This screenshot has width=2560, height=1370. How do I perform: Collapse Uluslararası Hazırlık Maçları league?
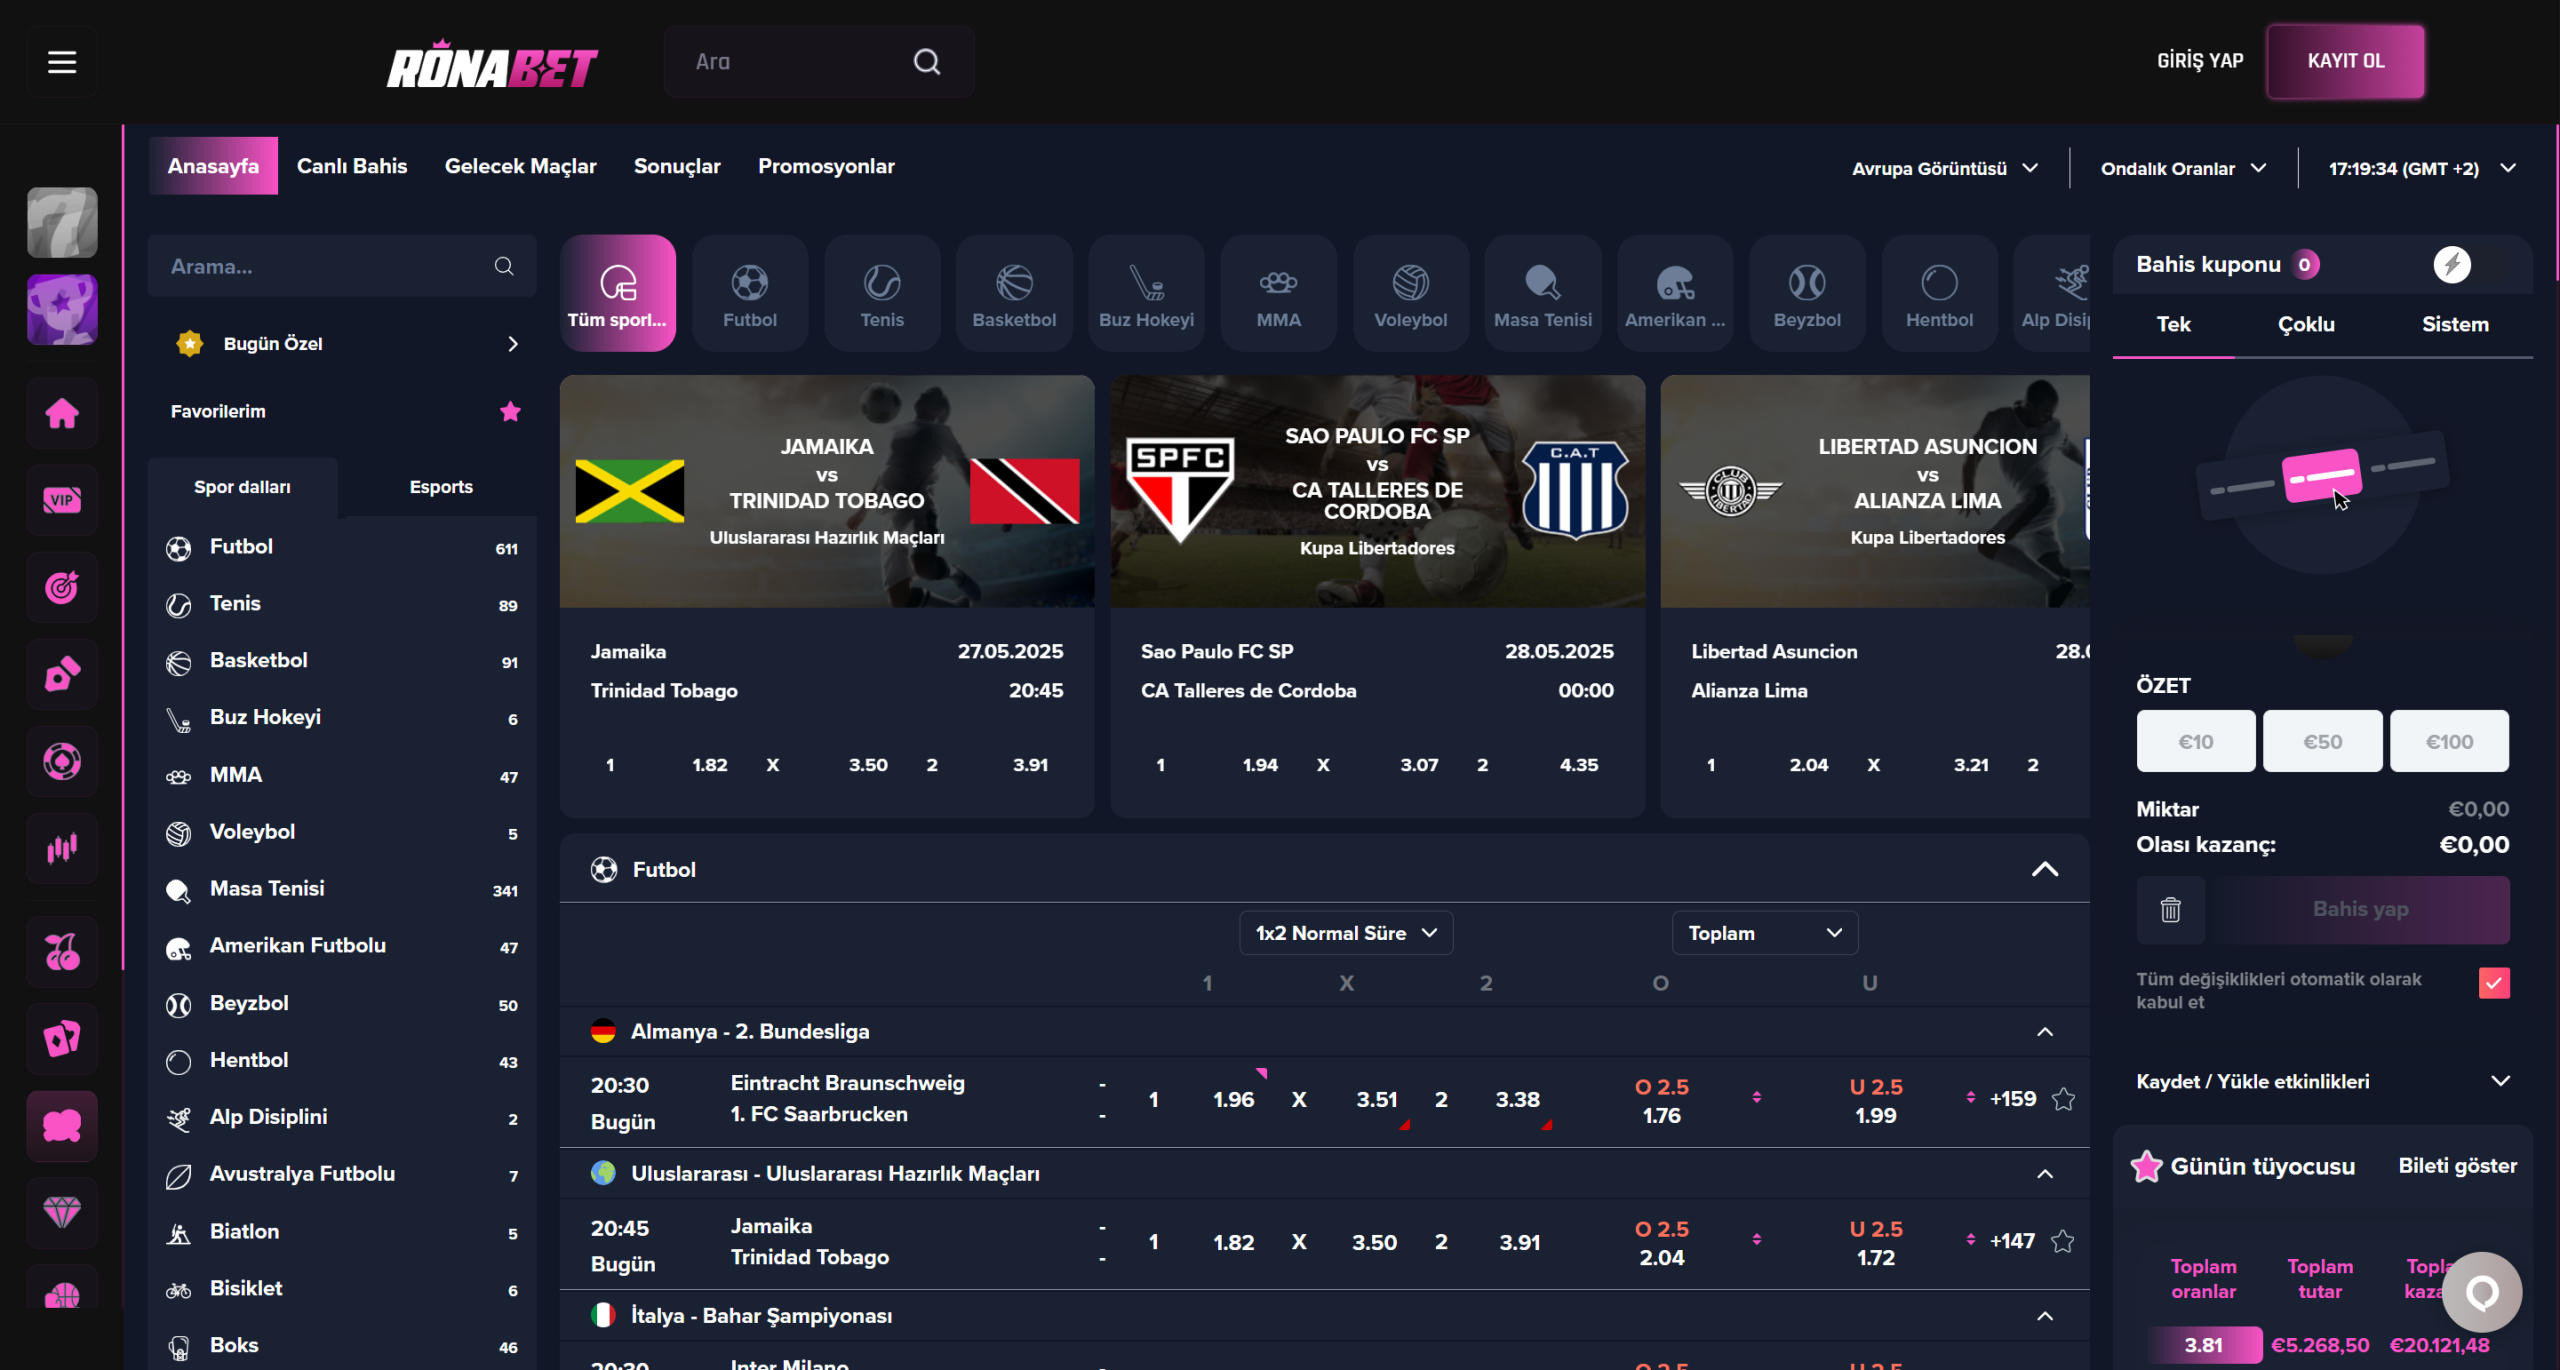coord(2044,1173)
